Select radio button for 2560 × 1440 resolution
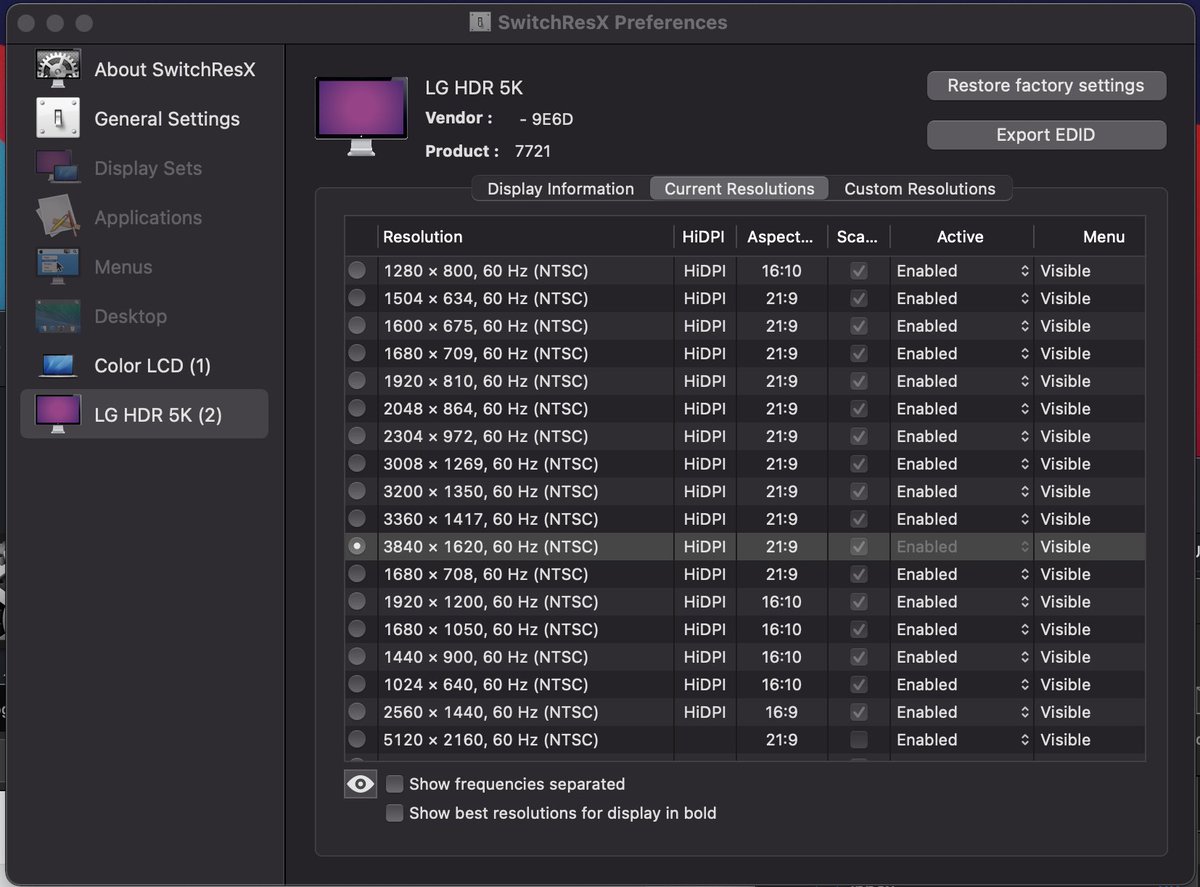The height and width of the screenshot is (887, 1200). point(357,712)
